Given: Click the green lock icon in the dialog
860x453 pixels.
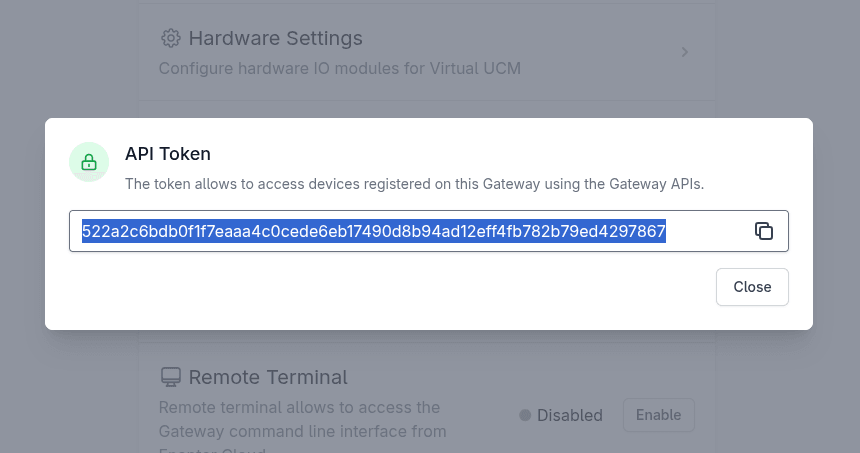Looking at the screenshot, I should [89, 162].
